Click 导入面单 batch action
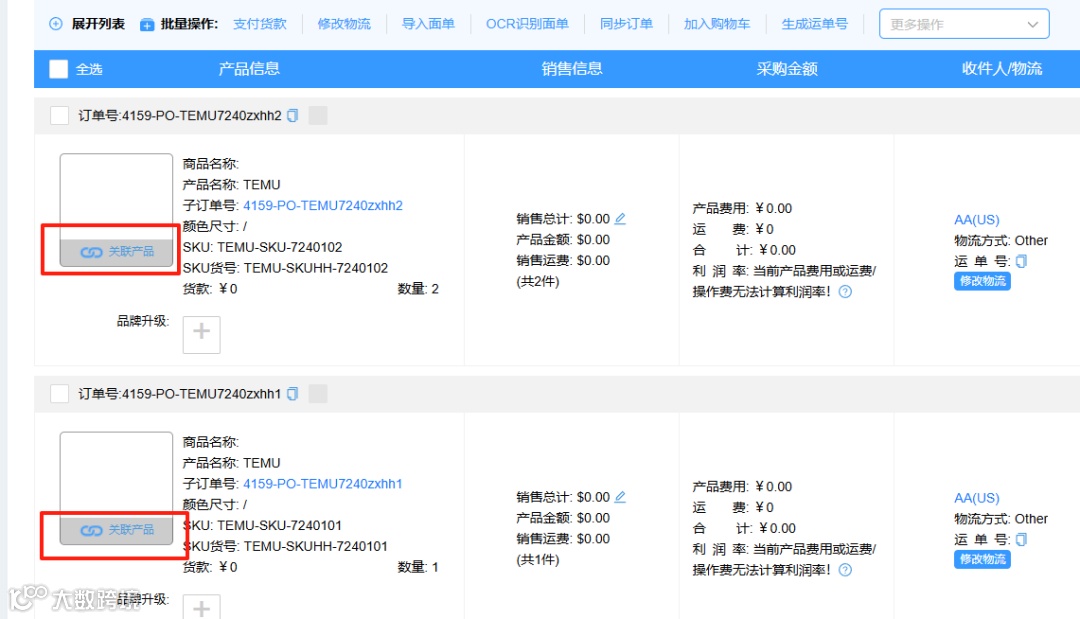This screenshot has height=619, width=1080. 428,24
